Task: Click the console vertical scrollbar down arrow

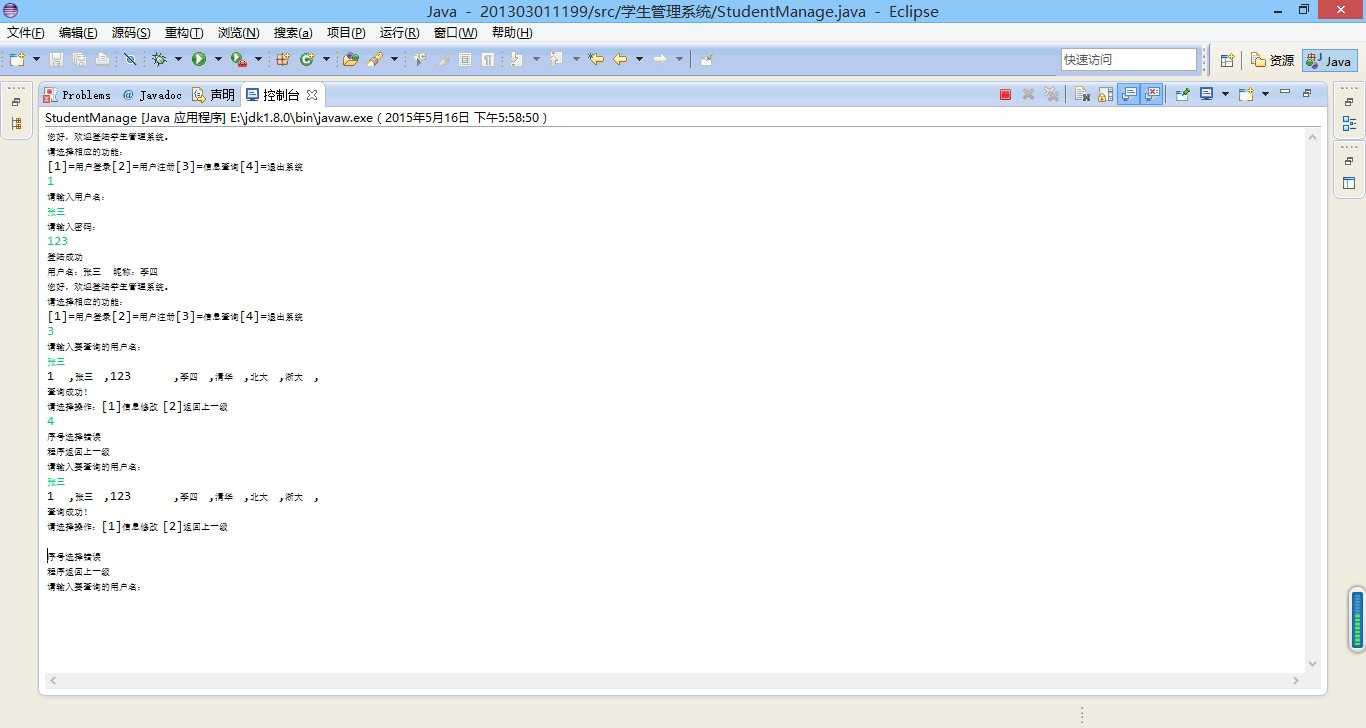Action: coord(1312,663)
